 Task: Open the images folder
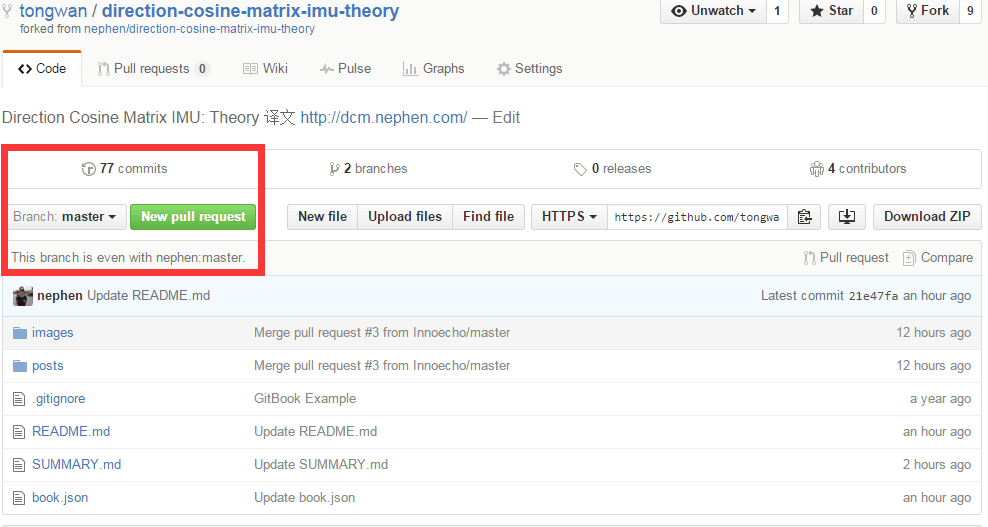pos(52,333)
